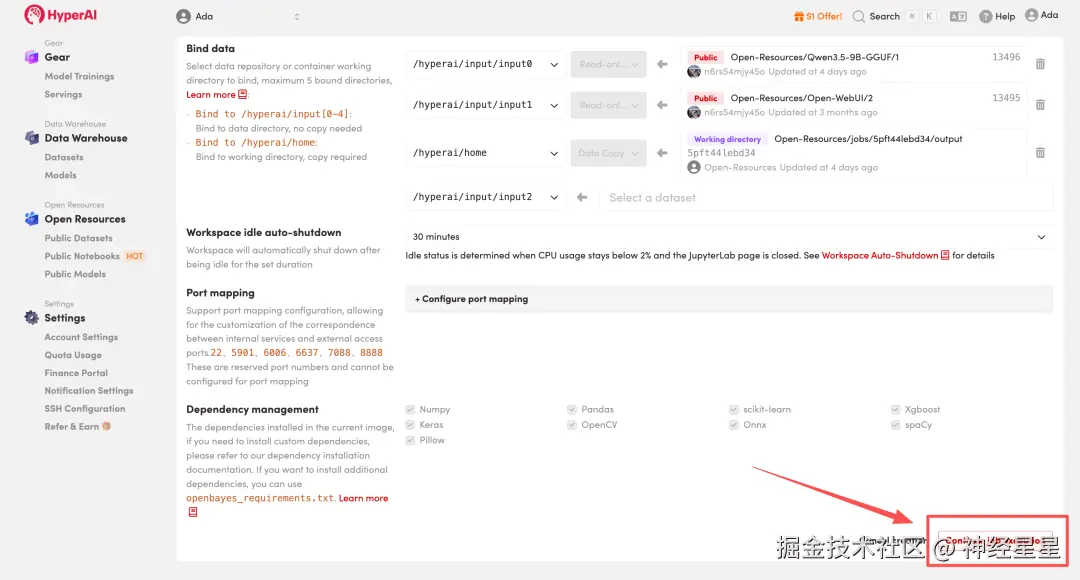Open Public Models in sidebar
Image resolution: width=1080 pixels, height=580 pixels.
tap(75, 274)
